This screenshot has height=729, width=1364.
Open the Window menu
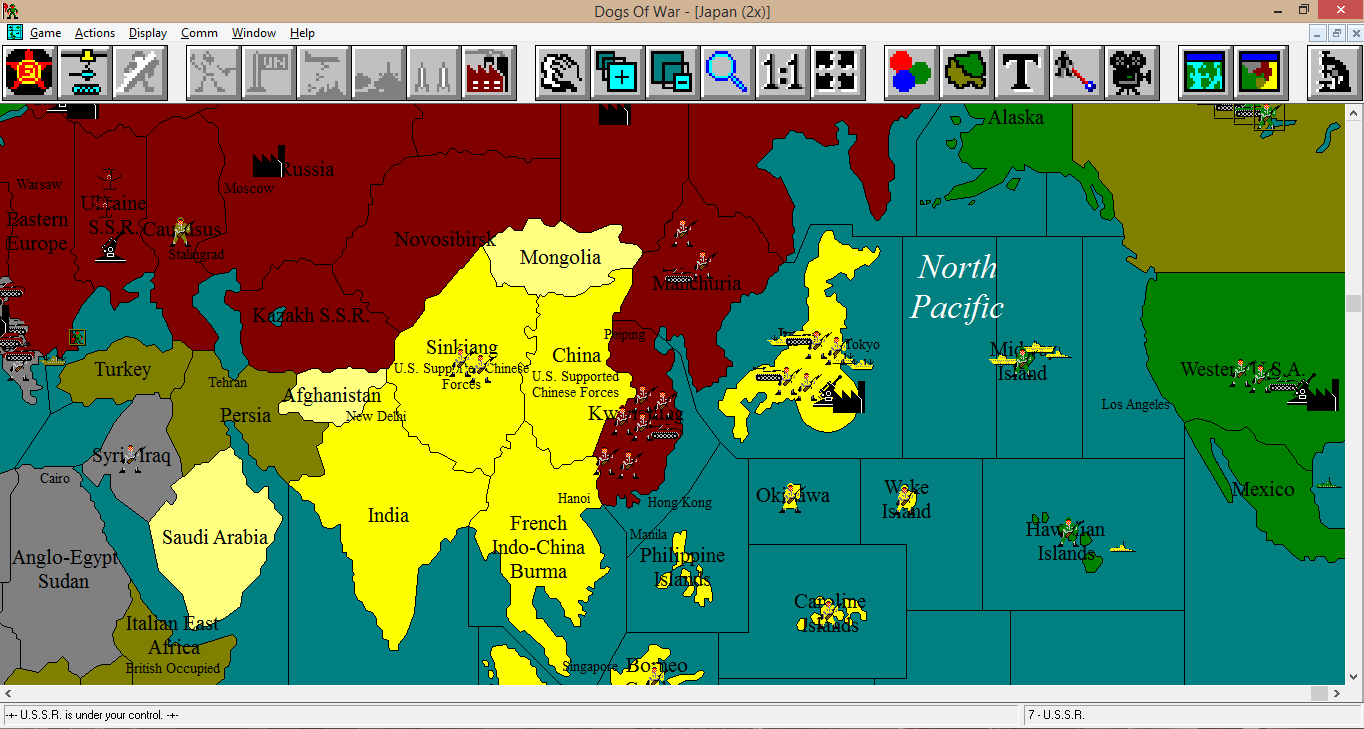click(254, 33)
